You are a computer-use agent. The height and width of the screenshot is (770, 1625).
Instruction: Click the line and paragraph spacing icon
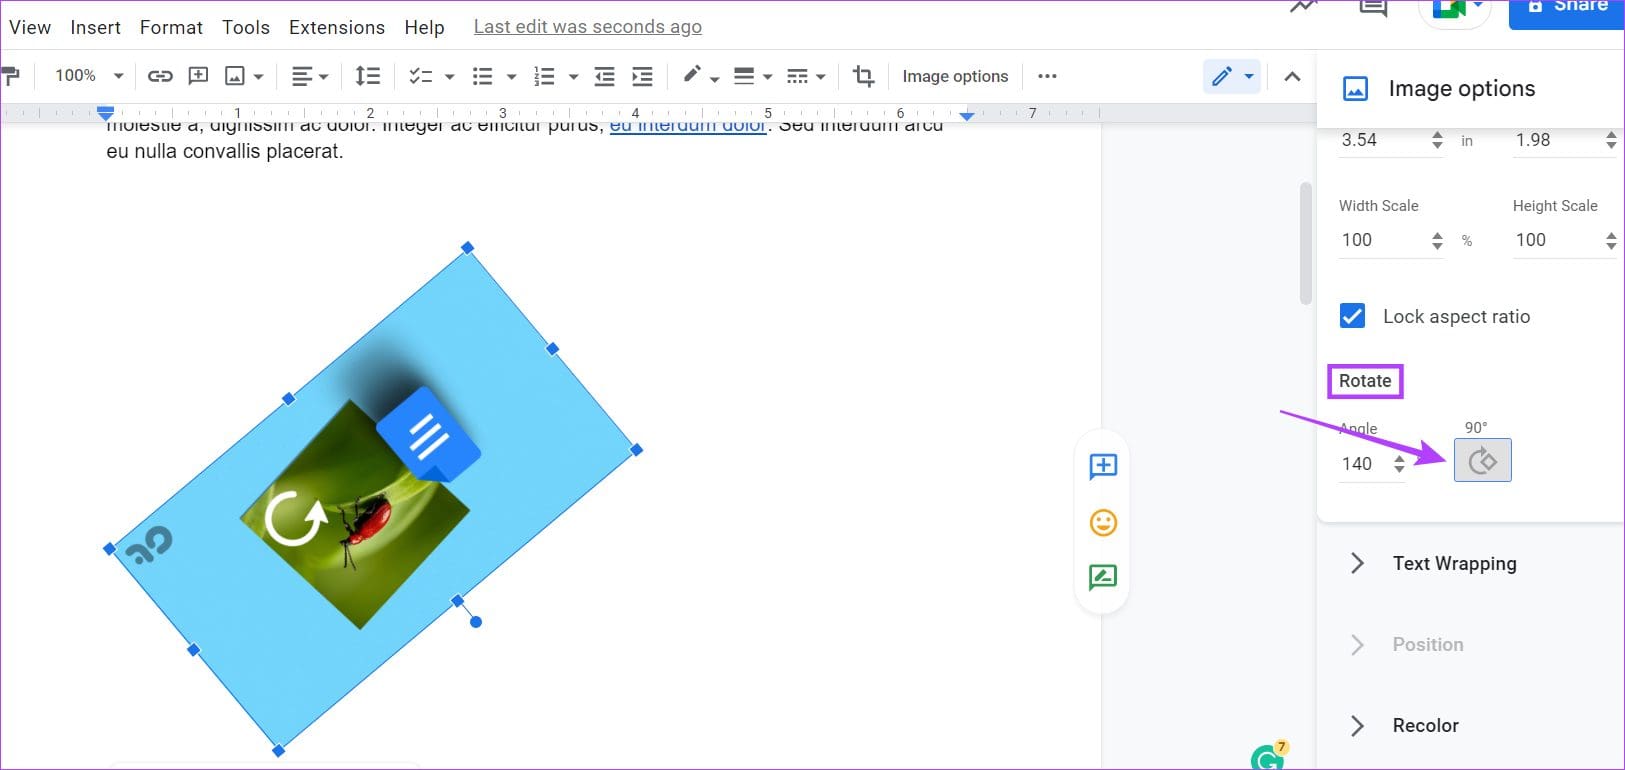(x=368, y=76)
